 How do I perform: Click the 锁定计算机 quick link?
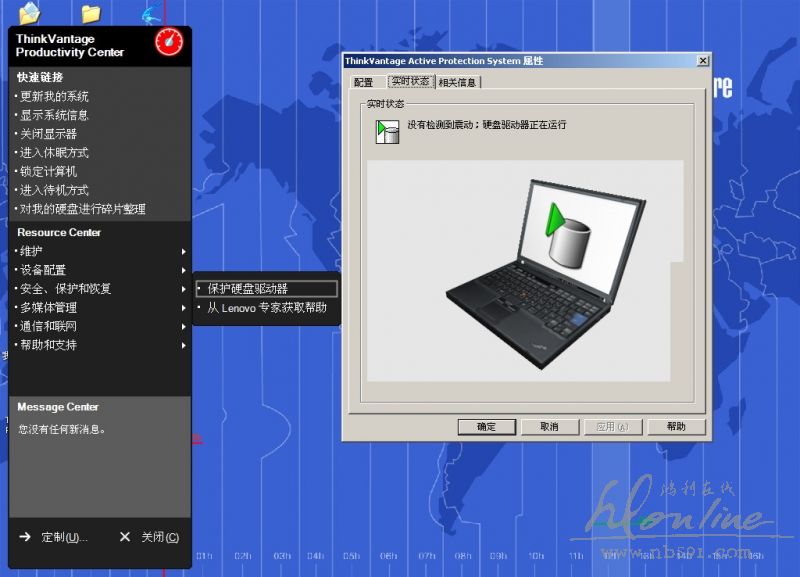pyautogui.click(x=48, y=172)
